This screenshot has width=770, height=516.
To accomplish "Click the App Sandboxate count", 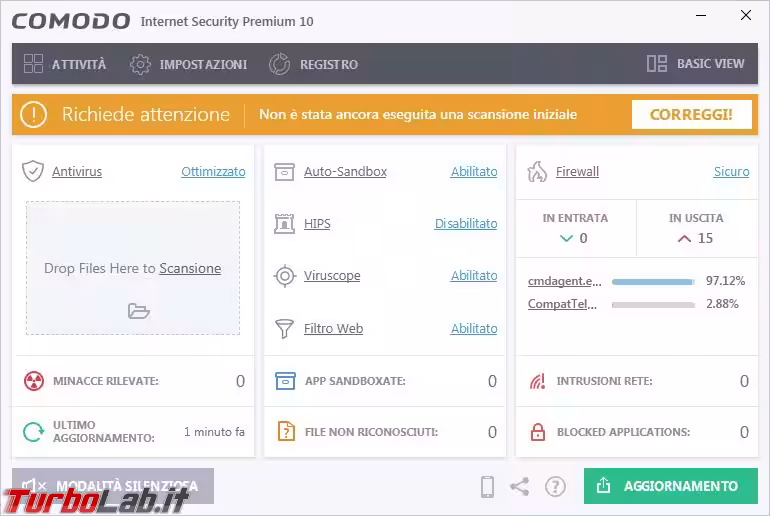I will click(492, 381).
